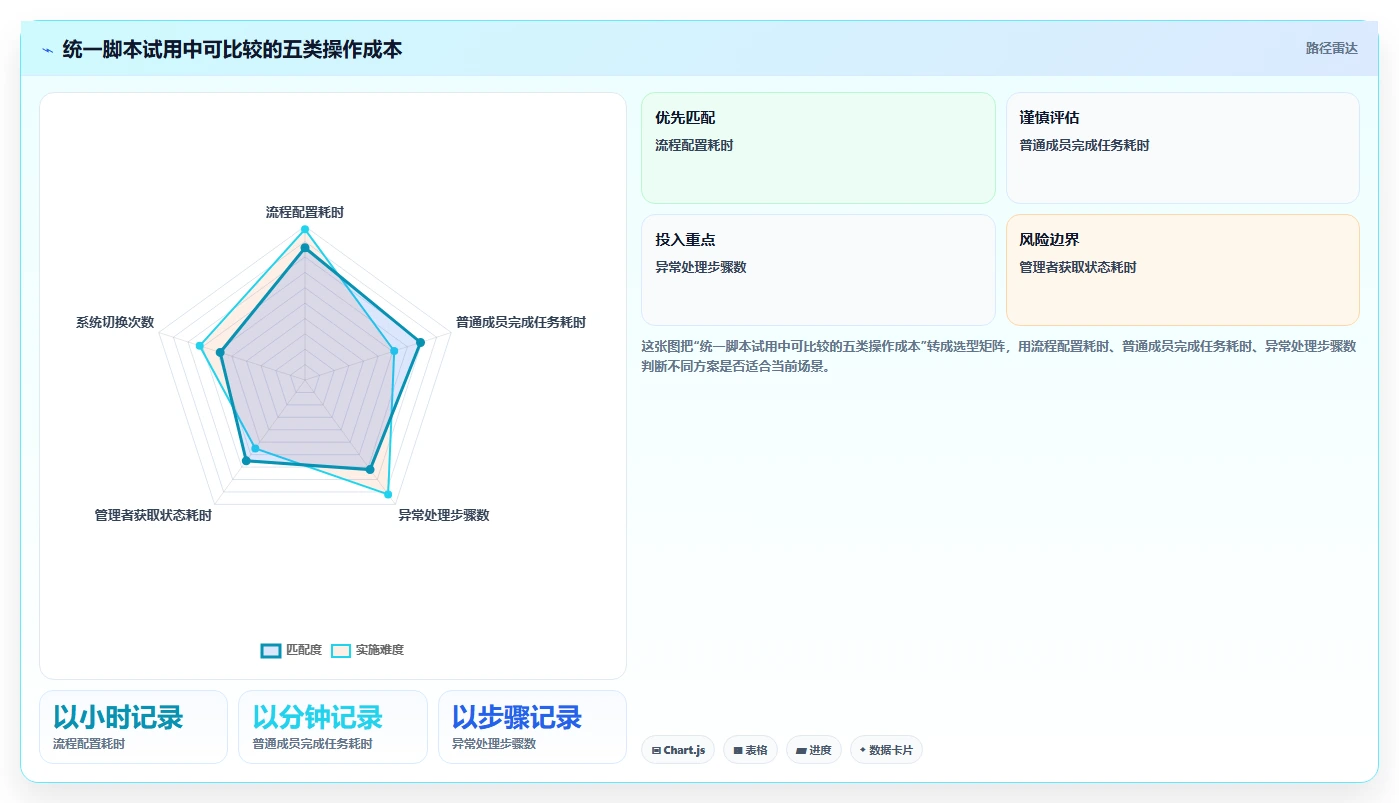This screenshot has width=1399, height=803.
Task: Click the 实施难度 point at 异常处理步骤数 vertex
Action: 388,495
